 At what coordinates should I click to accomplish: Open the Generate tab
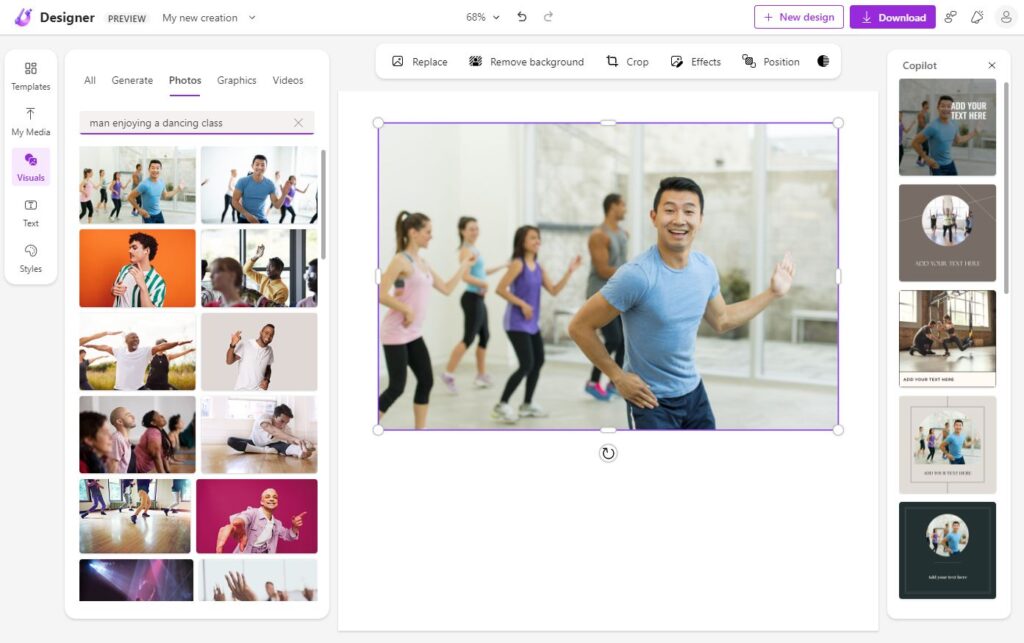tap(133, 80)
